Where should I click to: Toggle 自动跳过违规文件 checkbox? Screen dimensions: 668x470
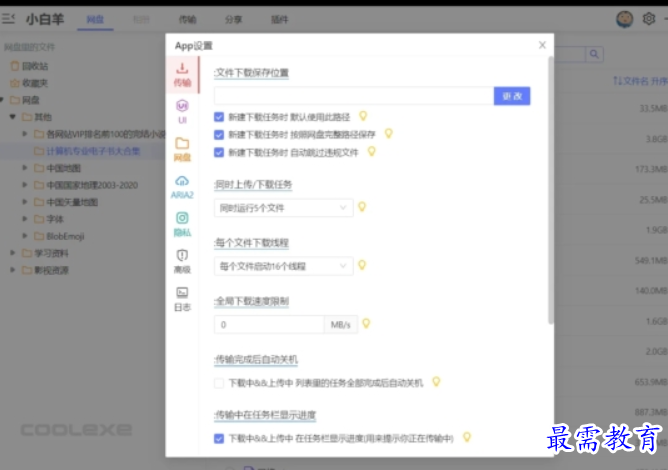pyautogui.click(x=219, y=153)
